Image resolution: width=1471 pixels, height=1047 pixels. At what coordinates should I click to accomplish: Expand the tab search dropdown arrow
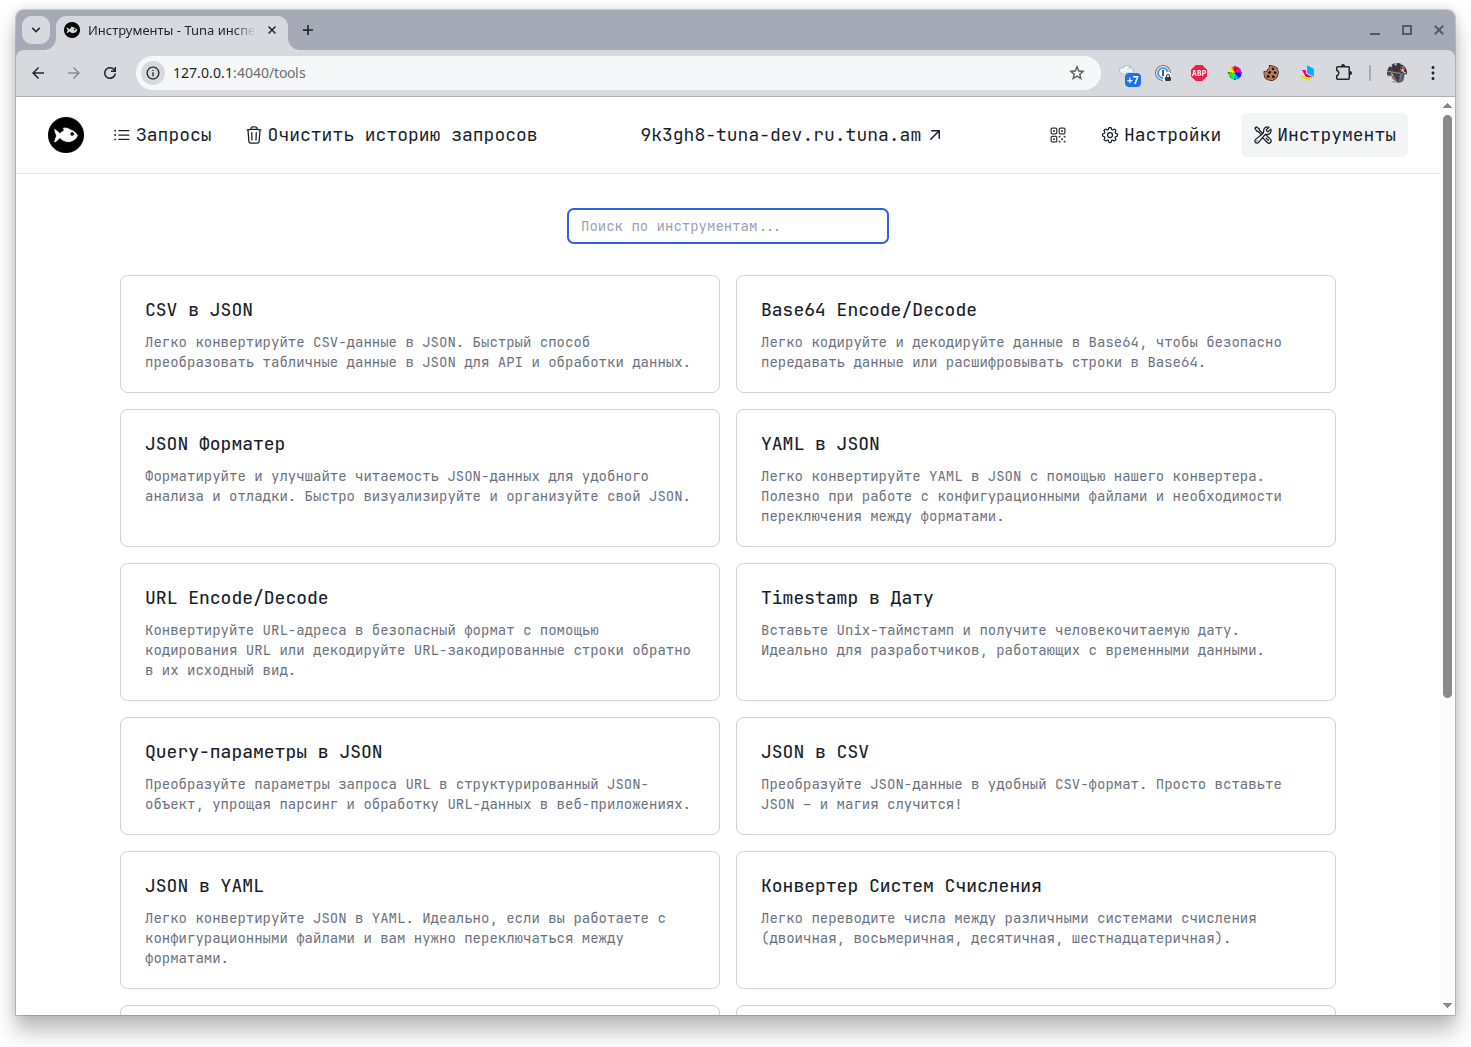tap(36, 30)
